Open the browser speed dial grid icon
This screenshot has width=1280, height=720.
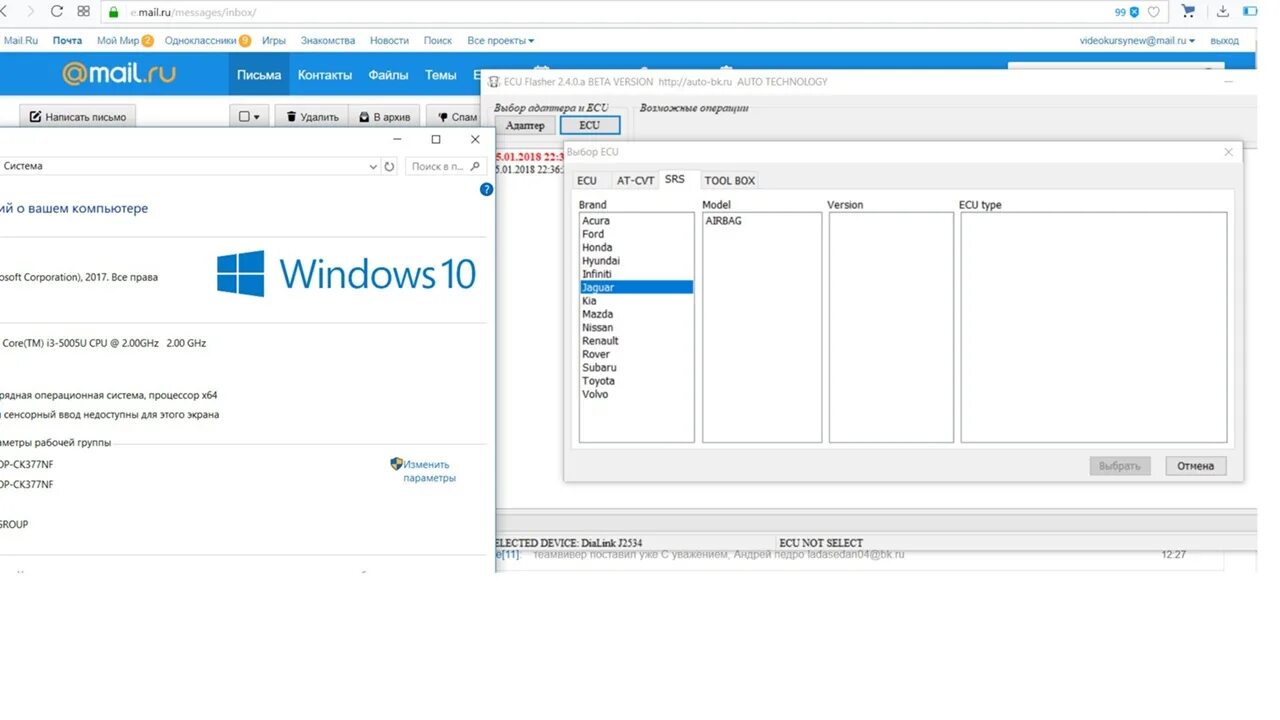83,12
